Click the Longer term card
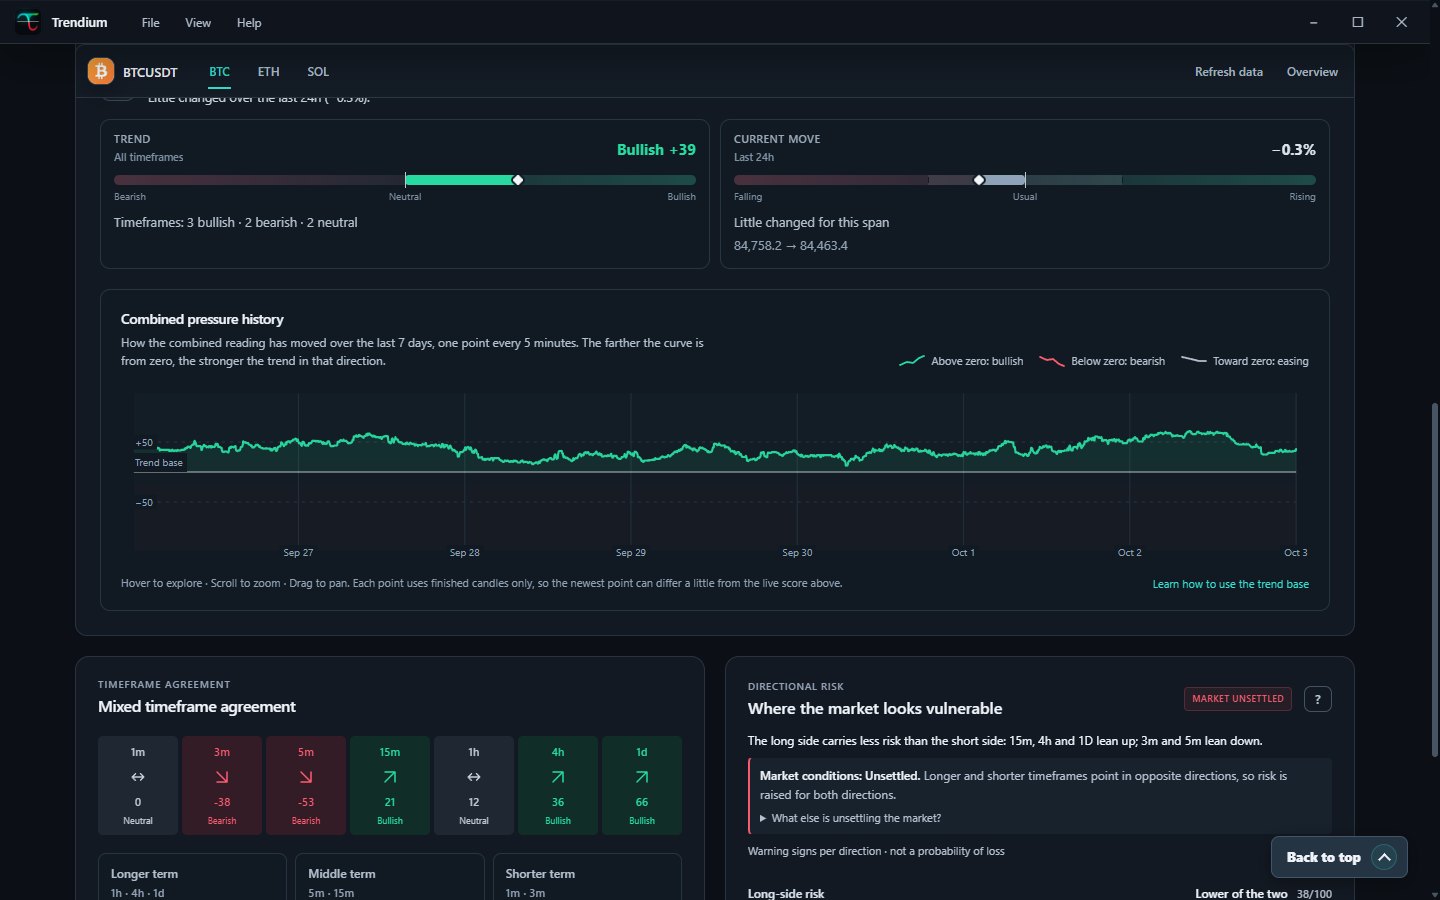 (x=192, y=877)
